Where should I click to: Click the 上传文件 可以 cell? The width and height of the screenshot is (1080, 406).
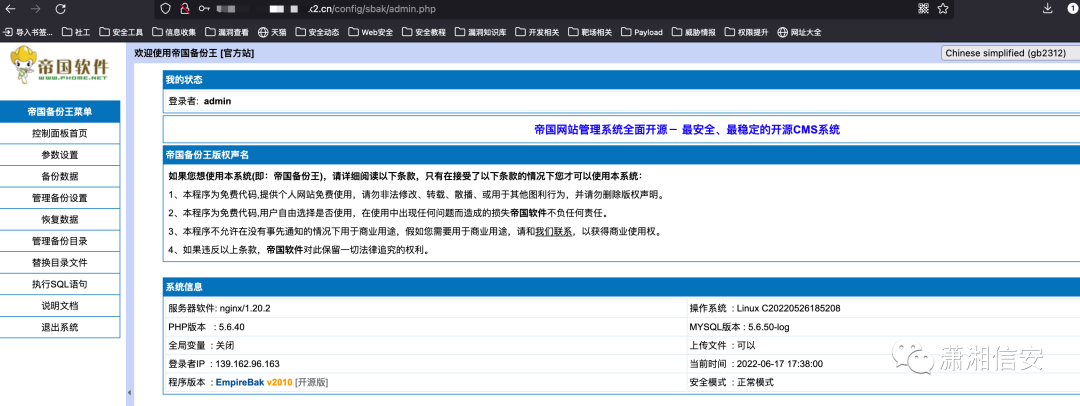[883, 345]
